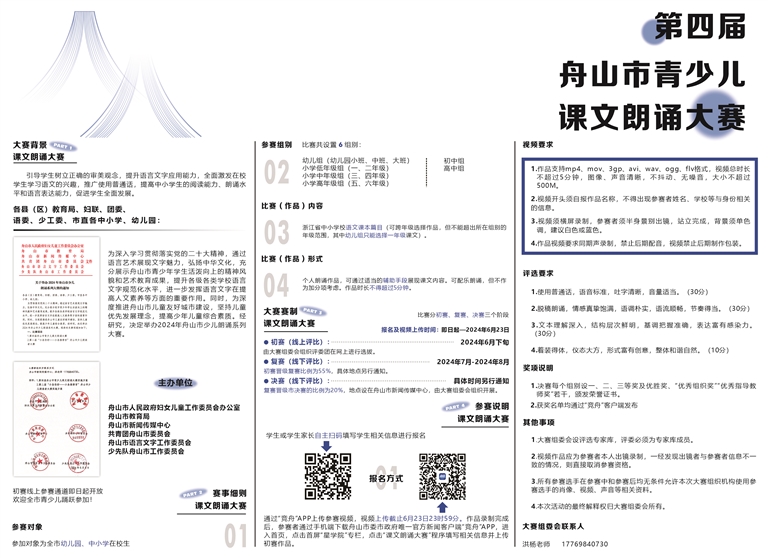This screenshot has height=558, width=768.
Task: Click the date 2024年6月下旬
Action: 484,342
